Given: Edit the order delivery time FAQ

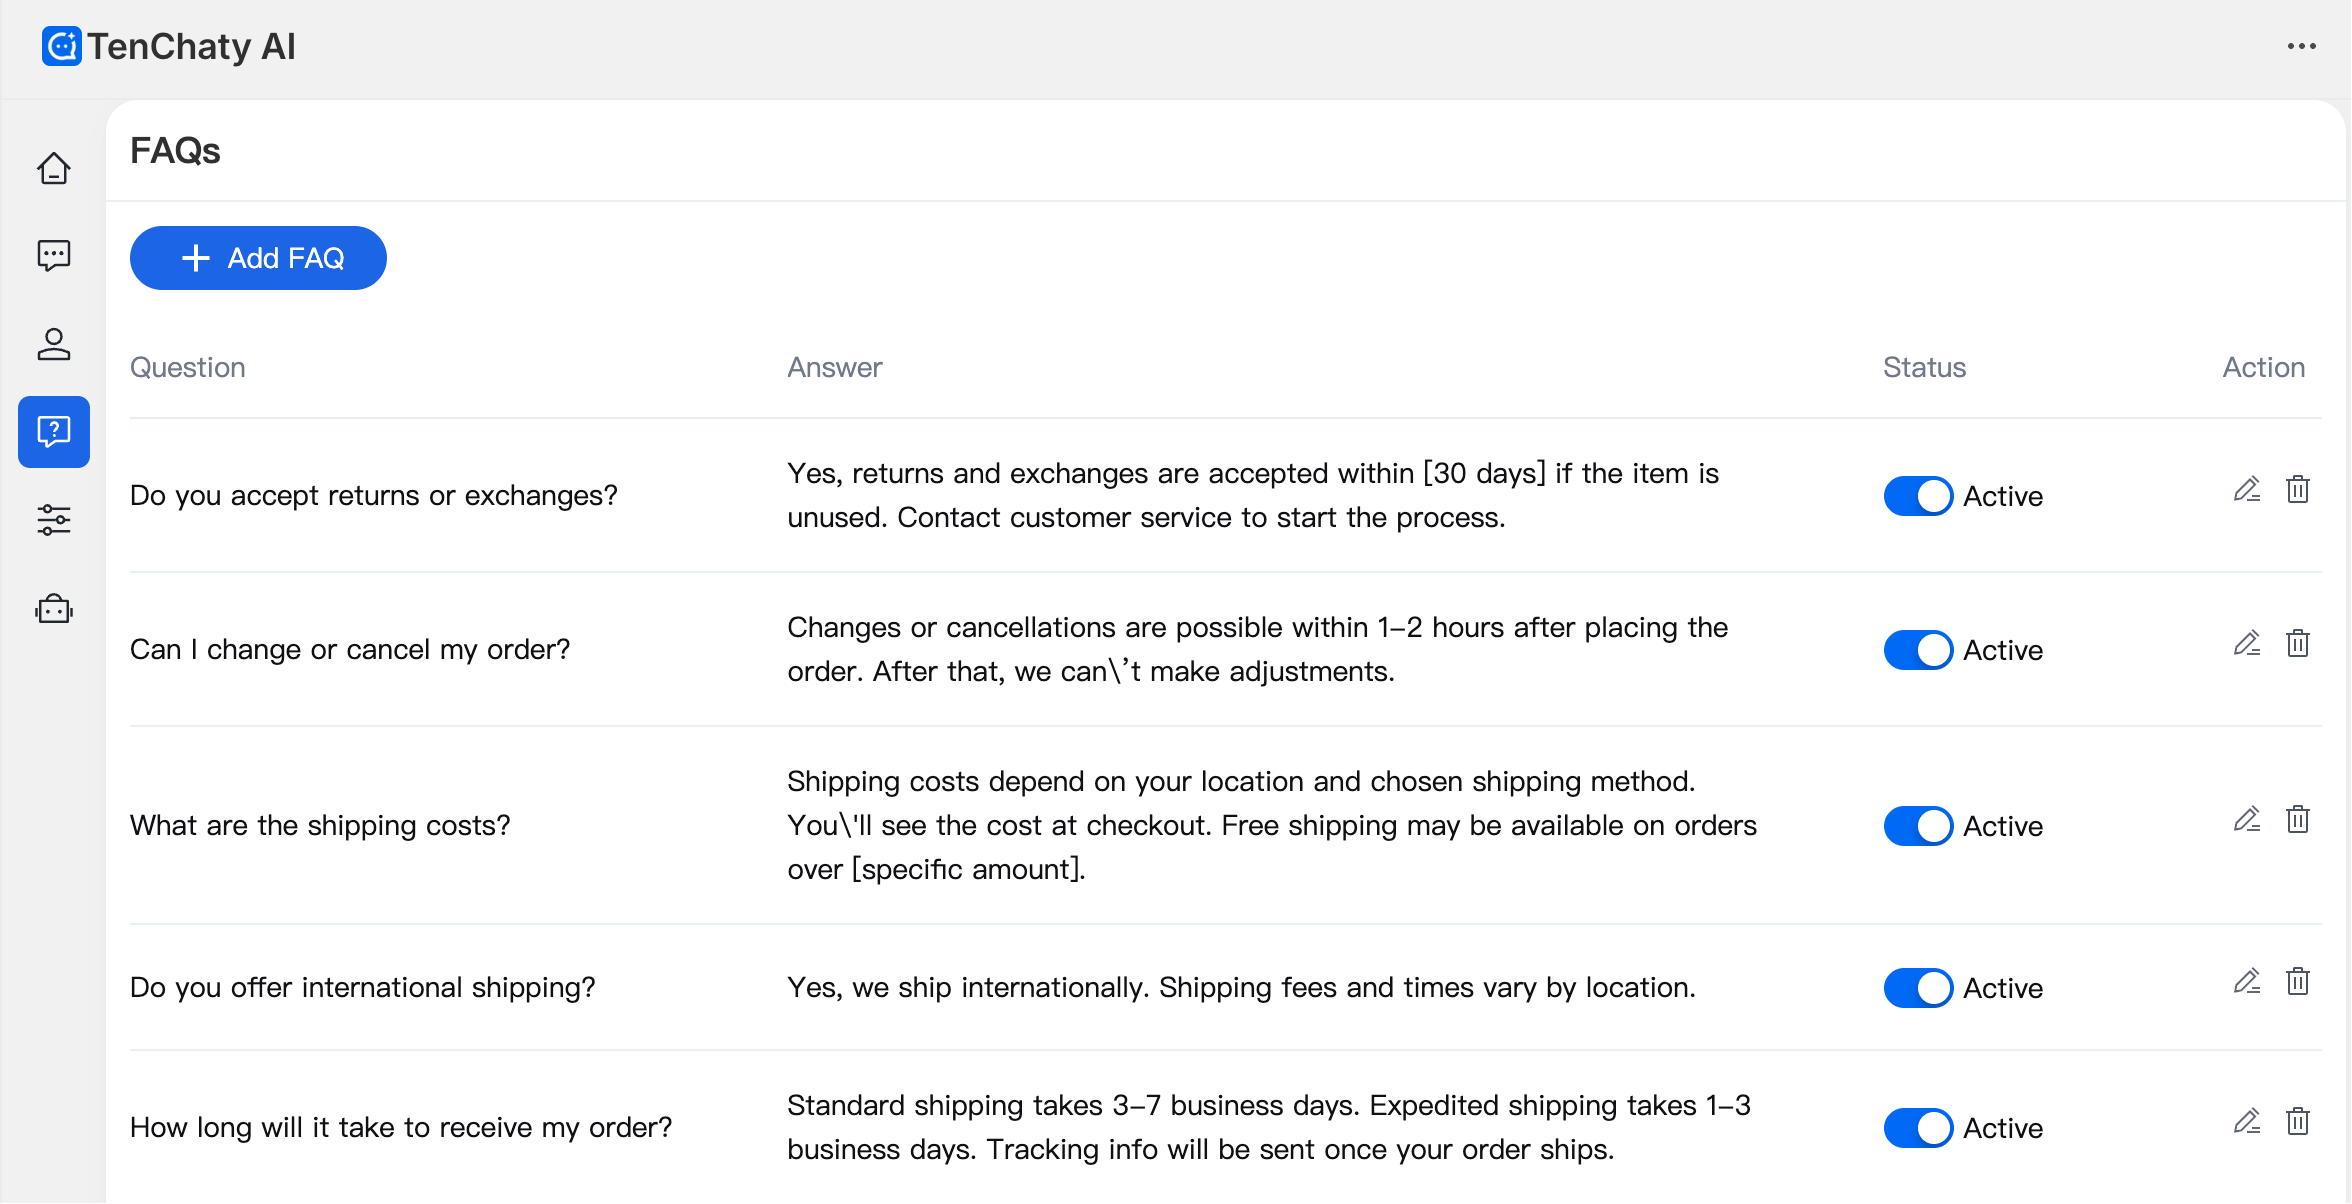Looking at the screenshot, I should (x=2247, y=1122).
